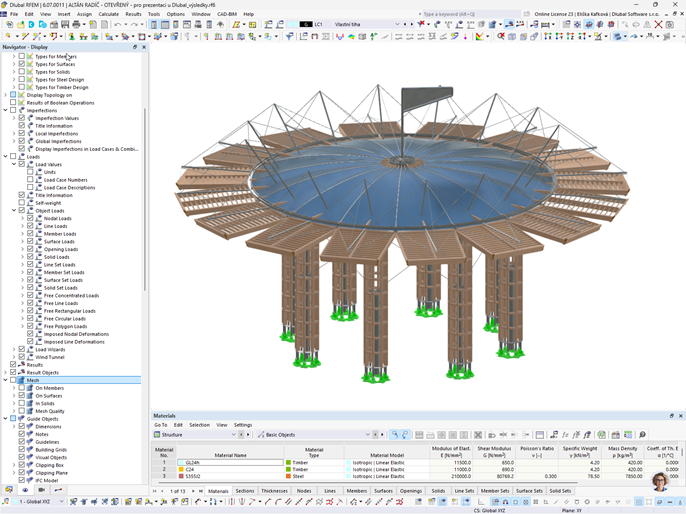This screenshot has height=514, width=686.
Task: Toggle Mesh On Surfaces checkbox
Action: point(21,395)
